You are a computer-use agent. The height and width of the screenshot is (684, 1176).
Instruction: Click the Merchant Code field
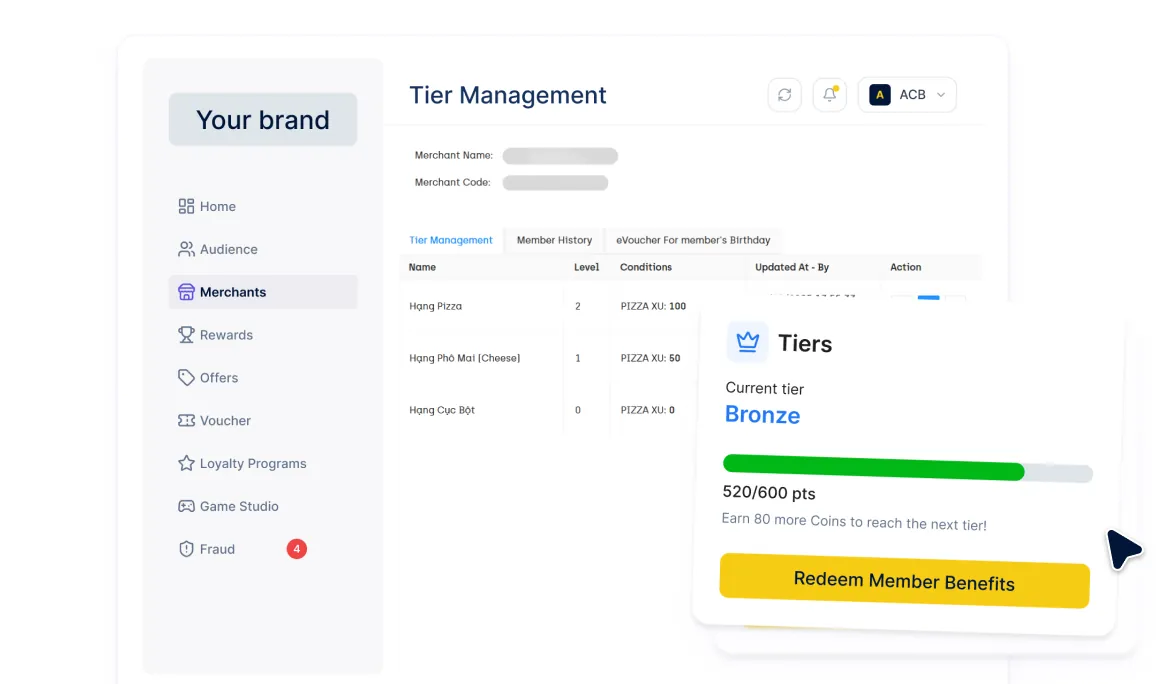pyautogui.click(x=555, y=182)
